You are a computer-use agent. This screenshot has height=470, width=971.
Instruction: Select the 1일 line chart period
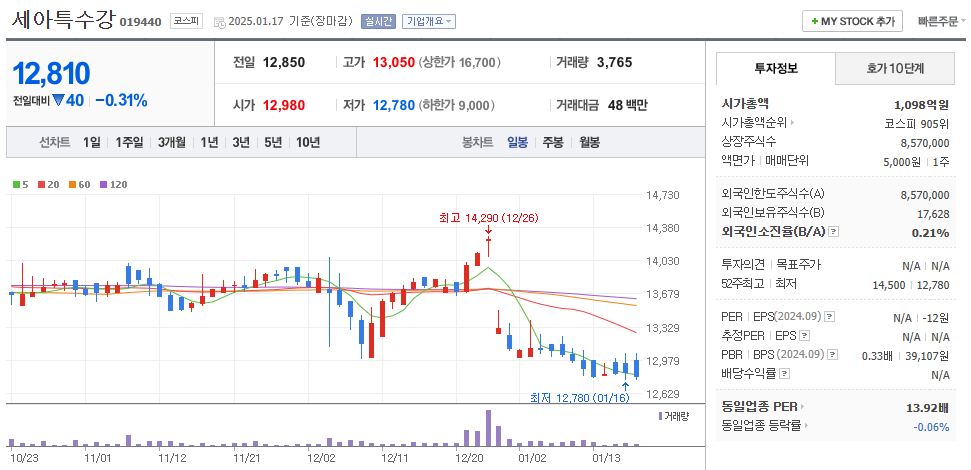[92, 142]
